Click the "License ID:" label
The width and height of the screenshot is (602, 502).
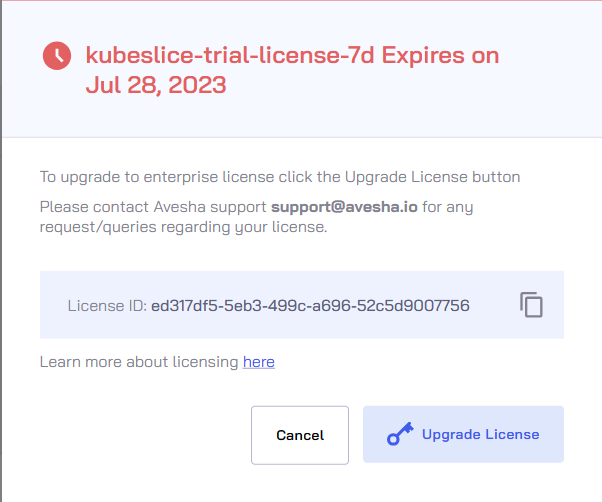click(107, 306)
